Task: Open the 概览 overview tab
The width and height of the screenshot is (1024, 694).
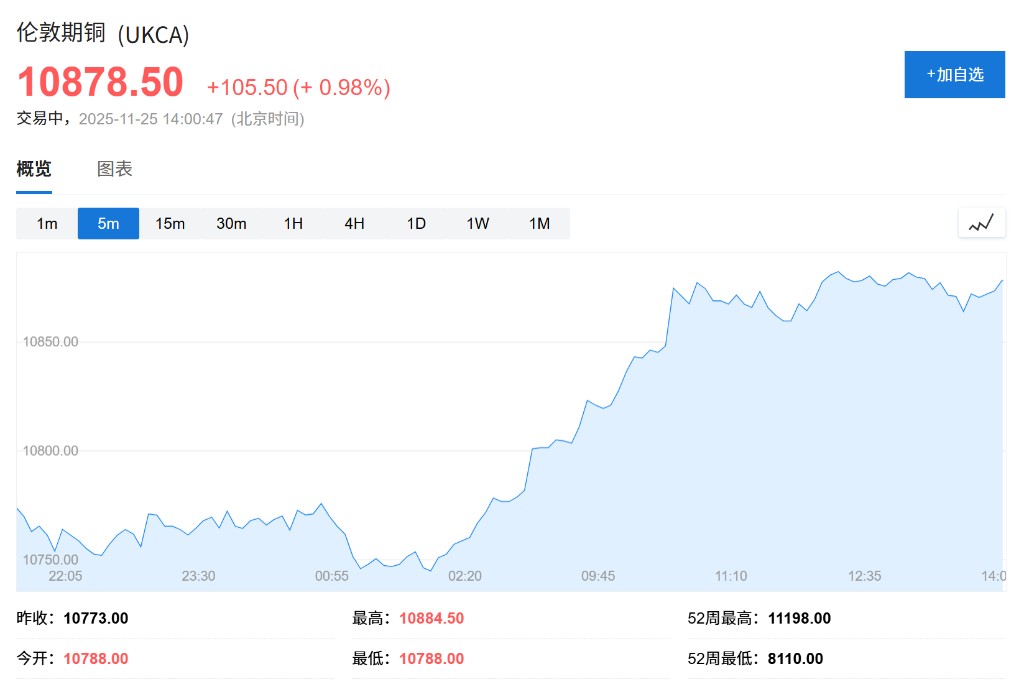Action: (34, 169)
